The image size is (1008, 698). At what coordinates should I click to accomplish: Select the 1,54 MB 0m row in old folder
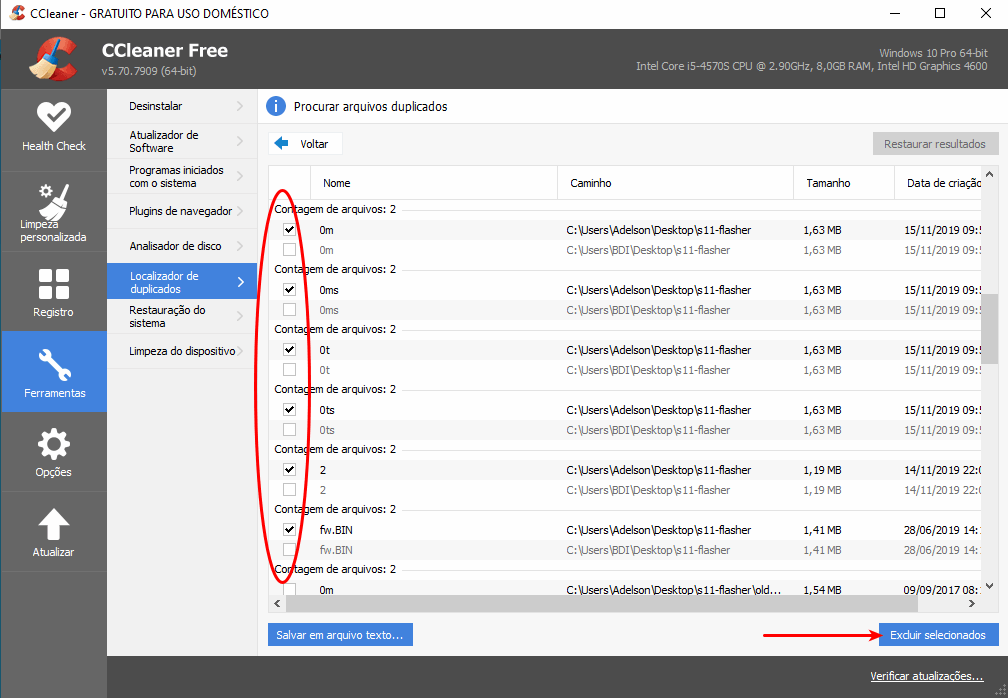point(625,589)
